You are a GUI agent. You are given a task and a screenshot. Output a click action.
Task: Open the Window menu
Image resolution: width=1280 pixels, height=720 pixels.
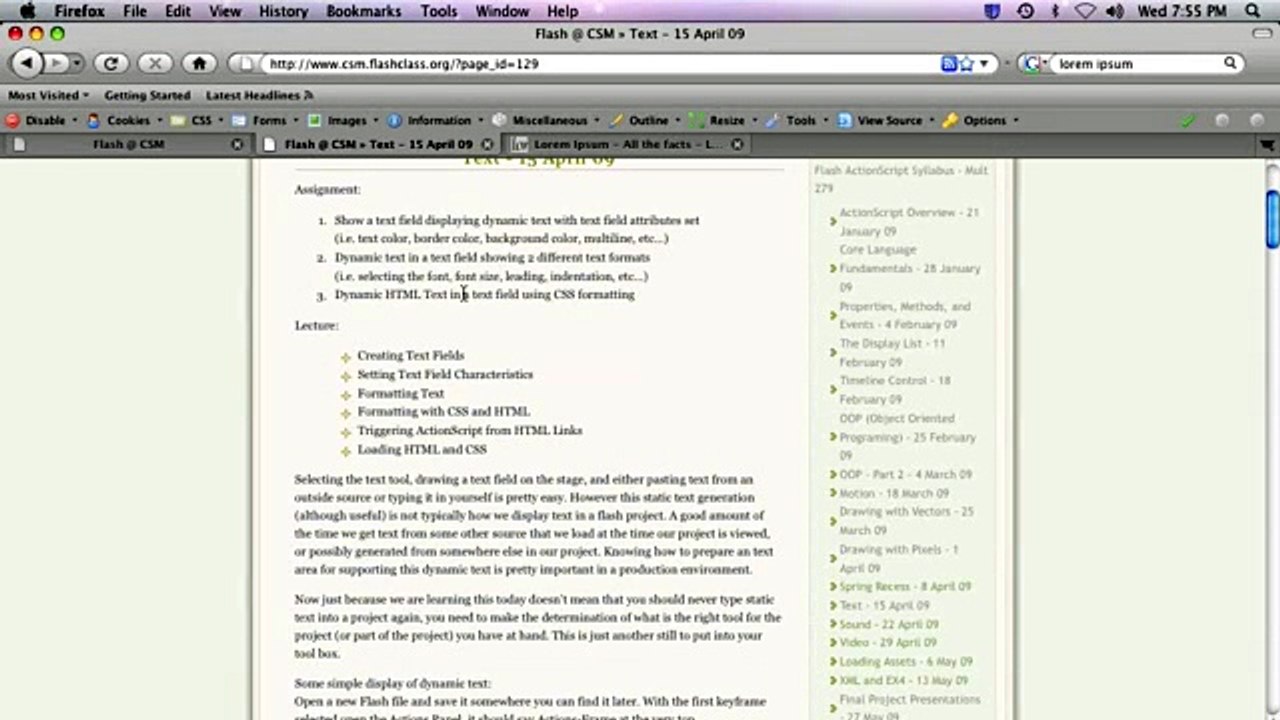[502, 11]
